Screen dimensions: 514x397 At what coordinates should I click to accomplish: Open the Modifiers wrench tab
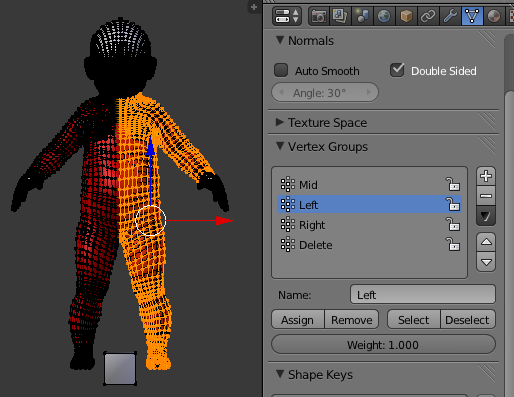[x=450, y=16]
